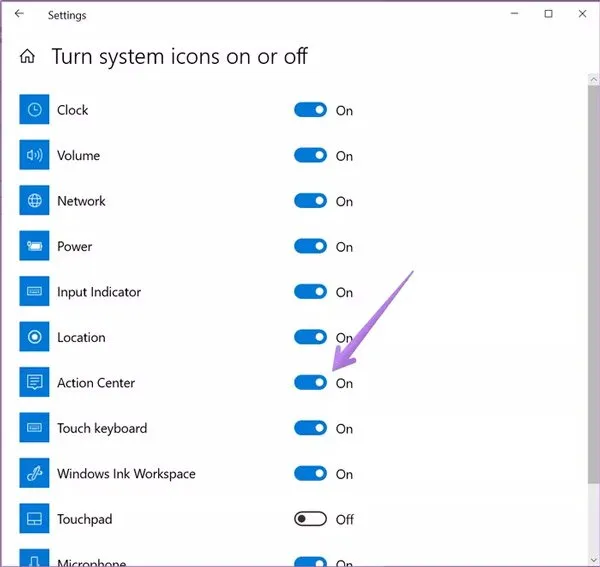Viewport: 600px width, 567px height.
Task: Toggle Action Center icon off
Action: tap(311, 383)
